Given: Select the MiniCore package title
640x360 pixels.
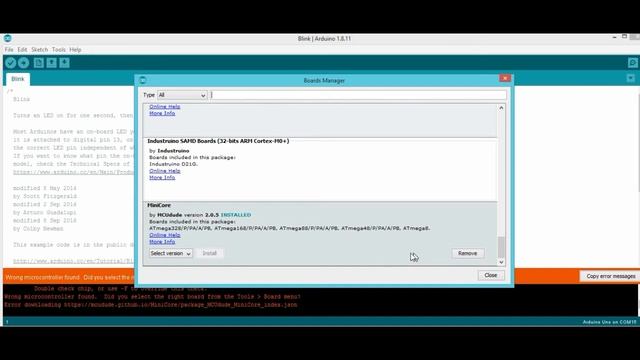Looking at the screenshot, I should [159, 205].
